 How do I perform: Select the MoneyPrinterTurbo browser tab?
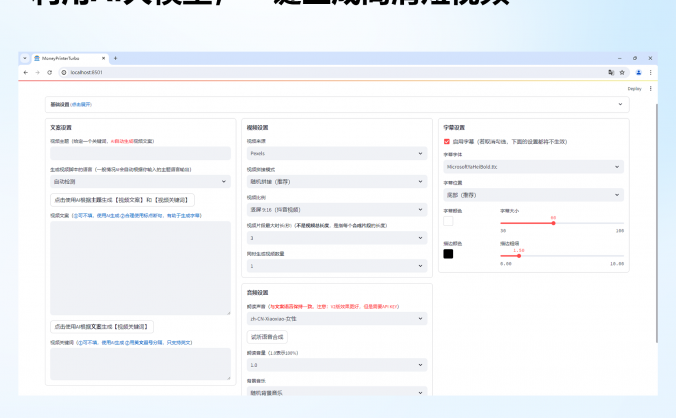tap(70, 58)
